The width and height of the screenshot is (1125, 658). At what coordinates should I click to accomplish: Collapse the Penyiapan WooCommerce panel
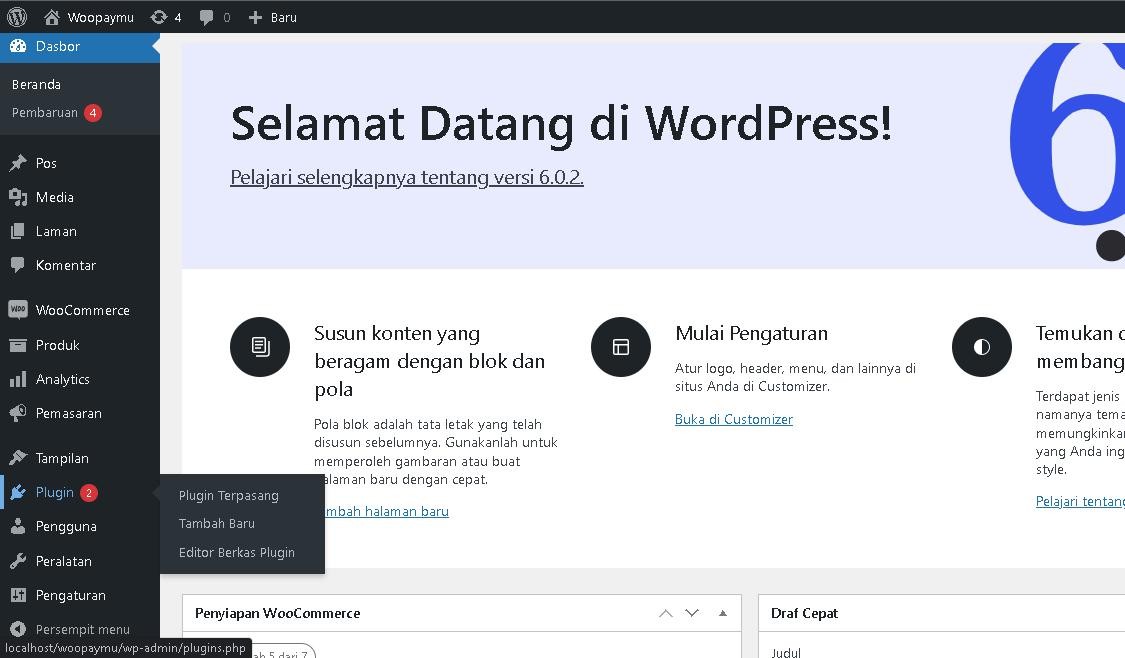pyautogui.click(x=722, y=613)
